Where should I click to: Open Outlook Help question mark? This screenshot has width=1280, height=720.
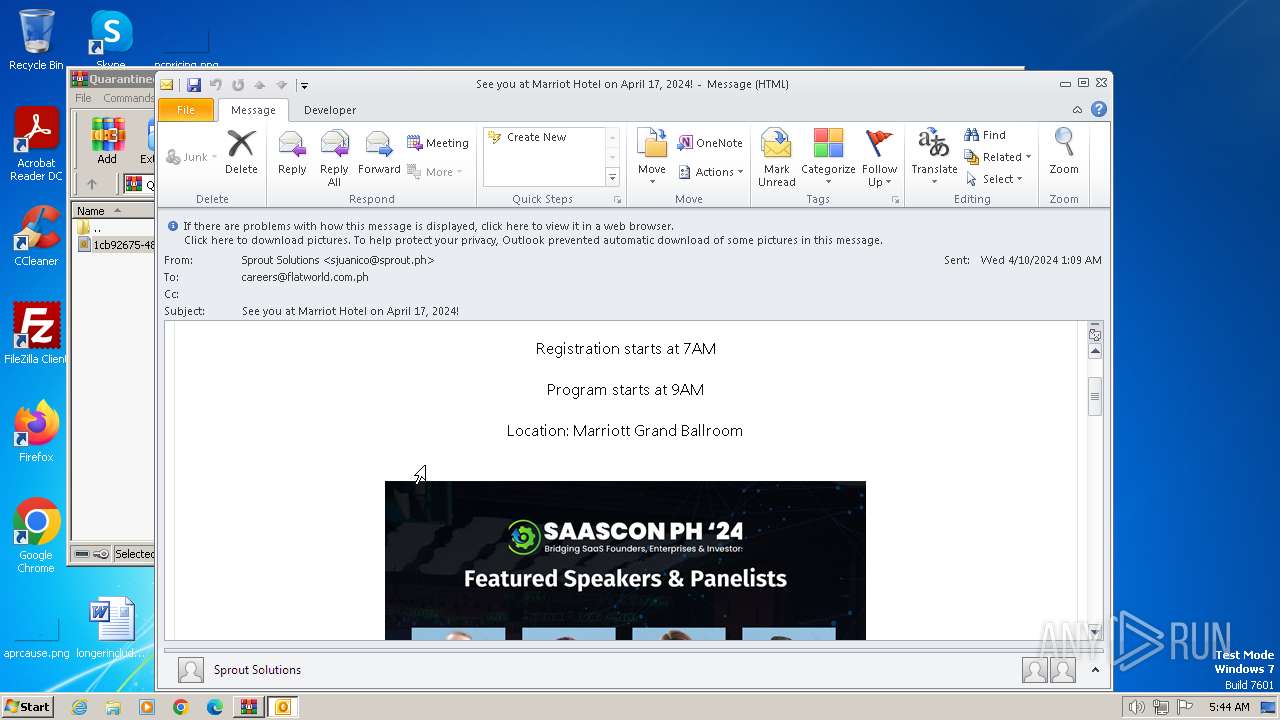(1099, 110)
